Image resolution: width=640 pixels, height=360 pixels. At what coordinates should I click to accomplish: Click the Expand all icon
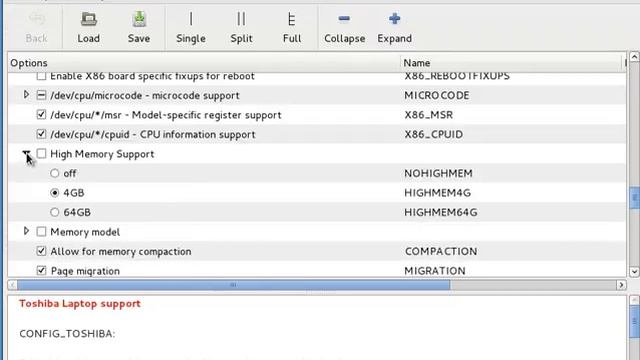[x=394, y=19]
